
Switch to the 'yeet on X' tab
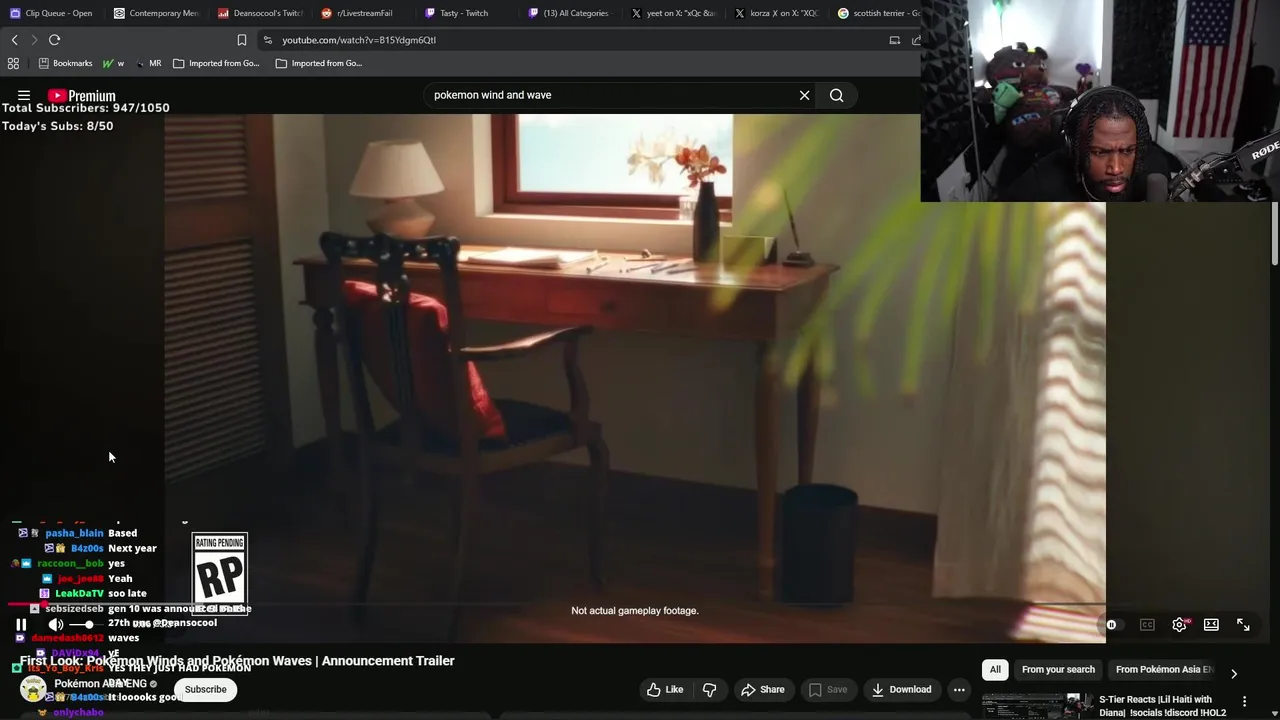pyautogui.click(x=676, y=13)
